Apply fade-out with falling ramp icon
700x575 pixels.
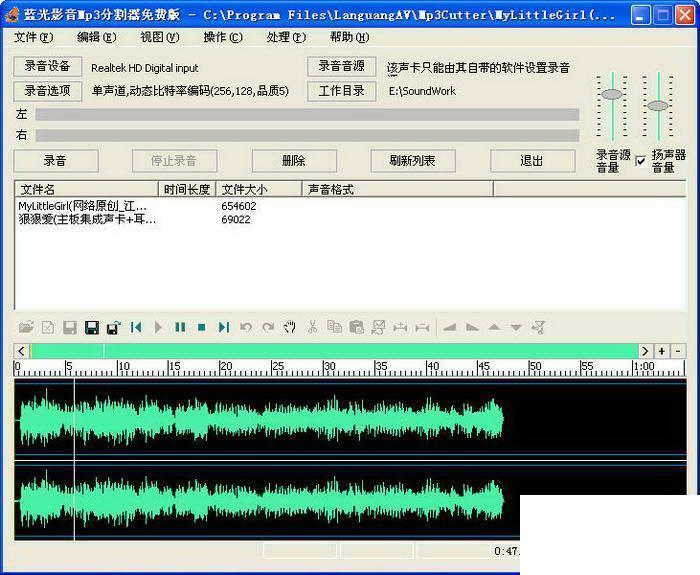(472, 328)
